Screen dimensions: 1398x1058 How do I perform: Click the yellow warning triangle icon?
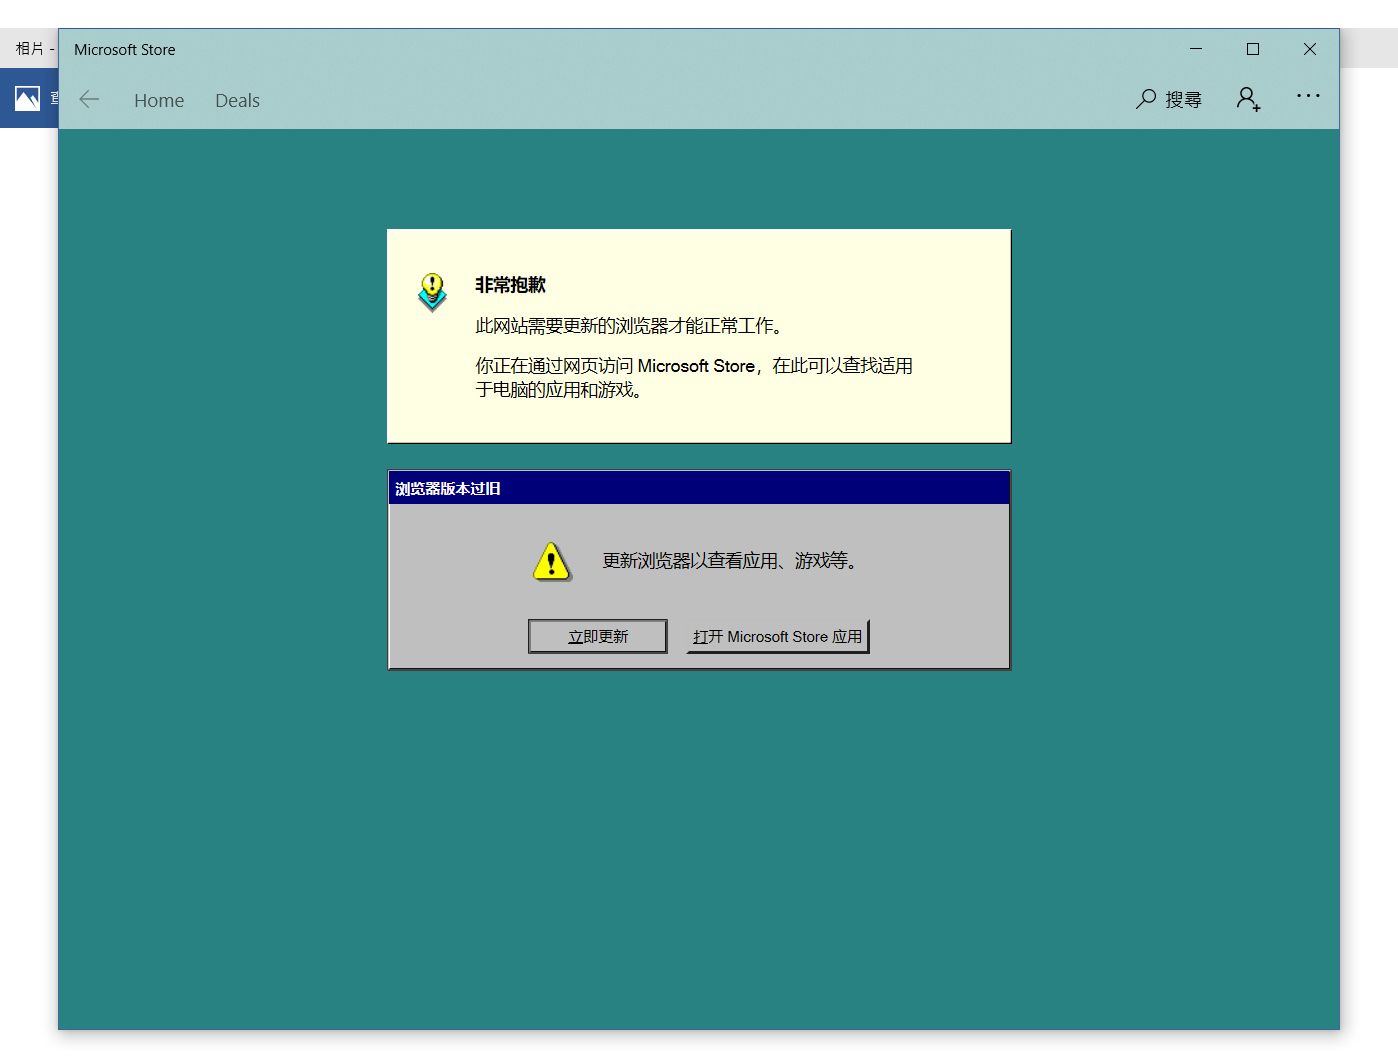551,561
